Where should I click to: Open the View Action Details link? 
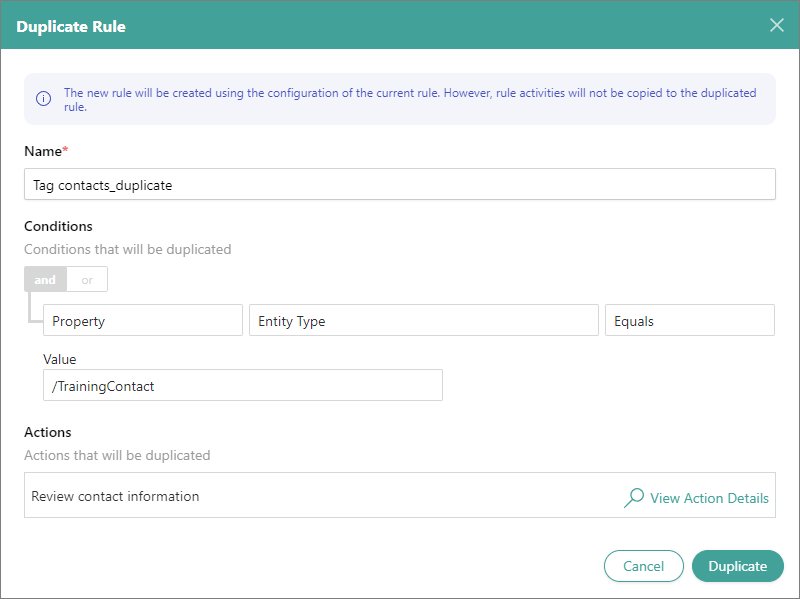[709, 498]
